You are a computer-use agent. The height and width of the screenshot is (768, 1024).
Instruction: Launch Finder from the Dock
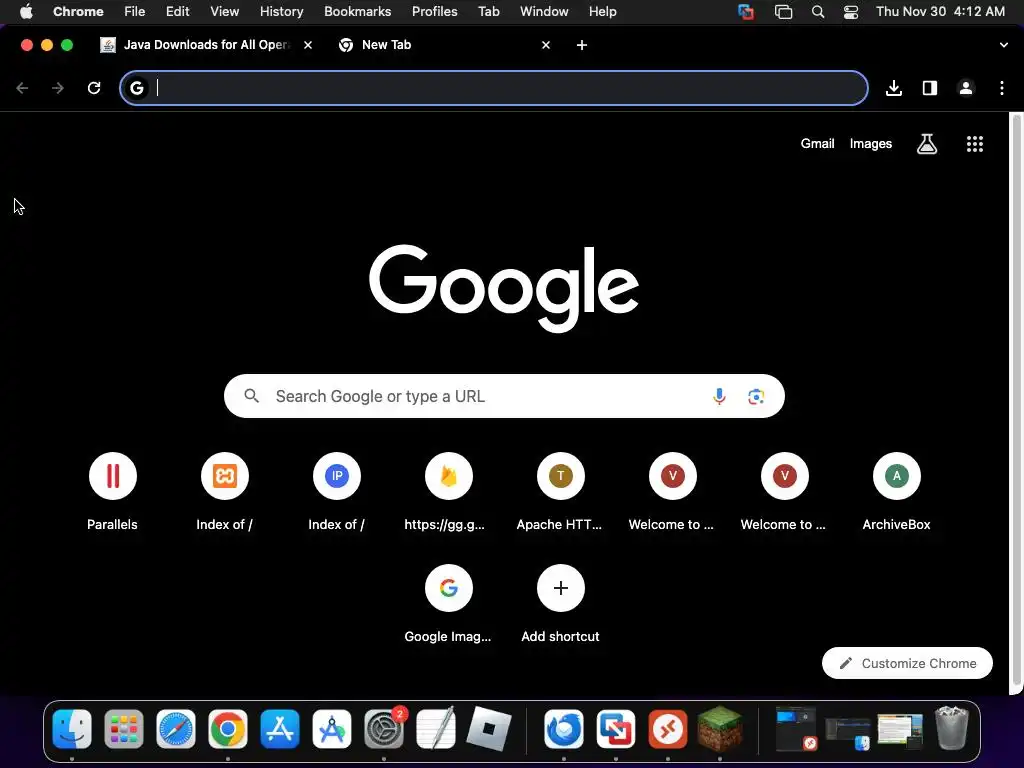tap(72, 729)
